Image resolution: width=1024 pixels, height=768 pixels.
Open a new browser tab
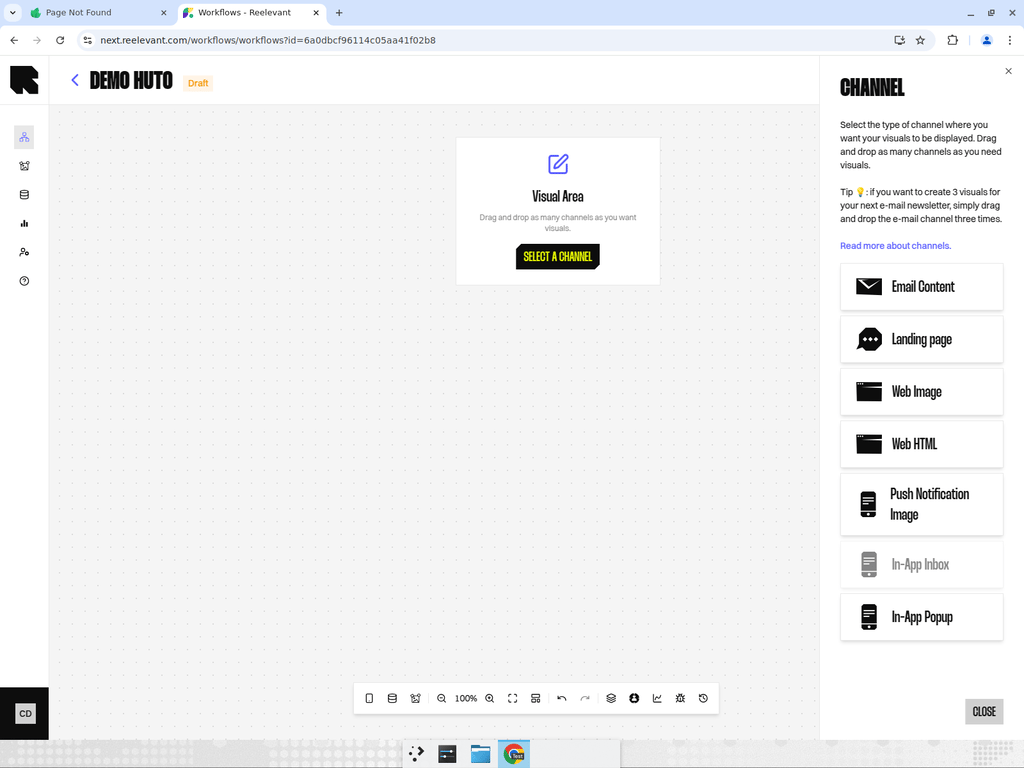coord(339,12)
